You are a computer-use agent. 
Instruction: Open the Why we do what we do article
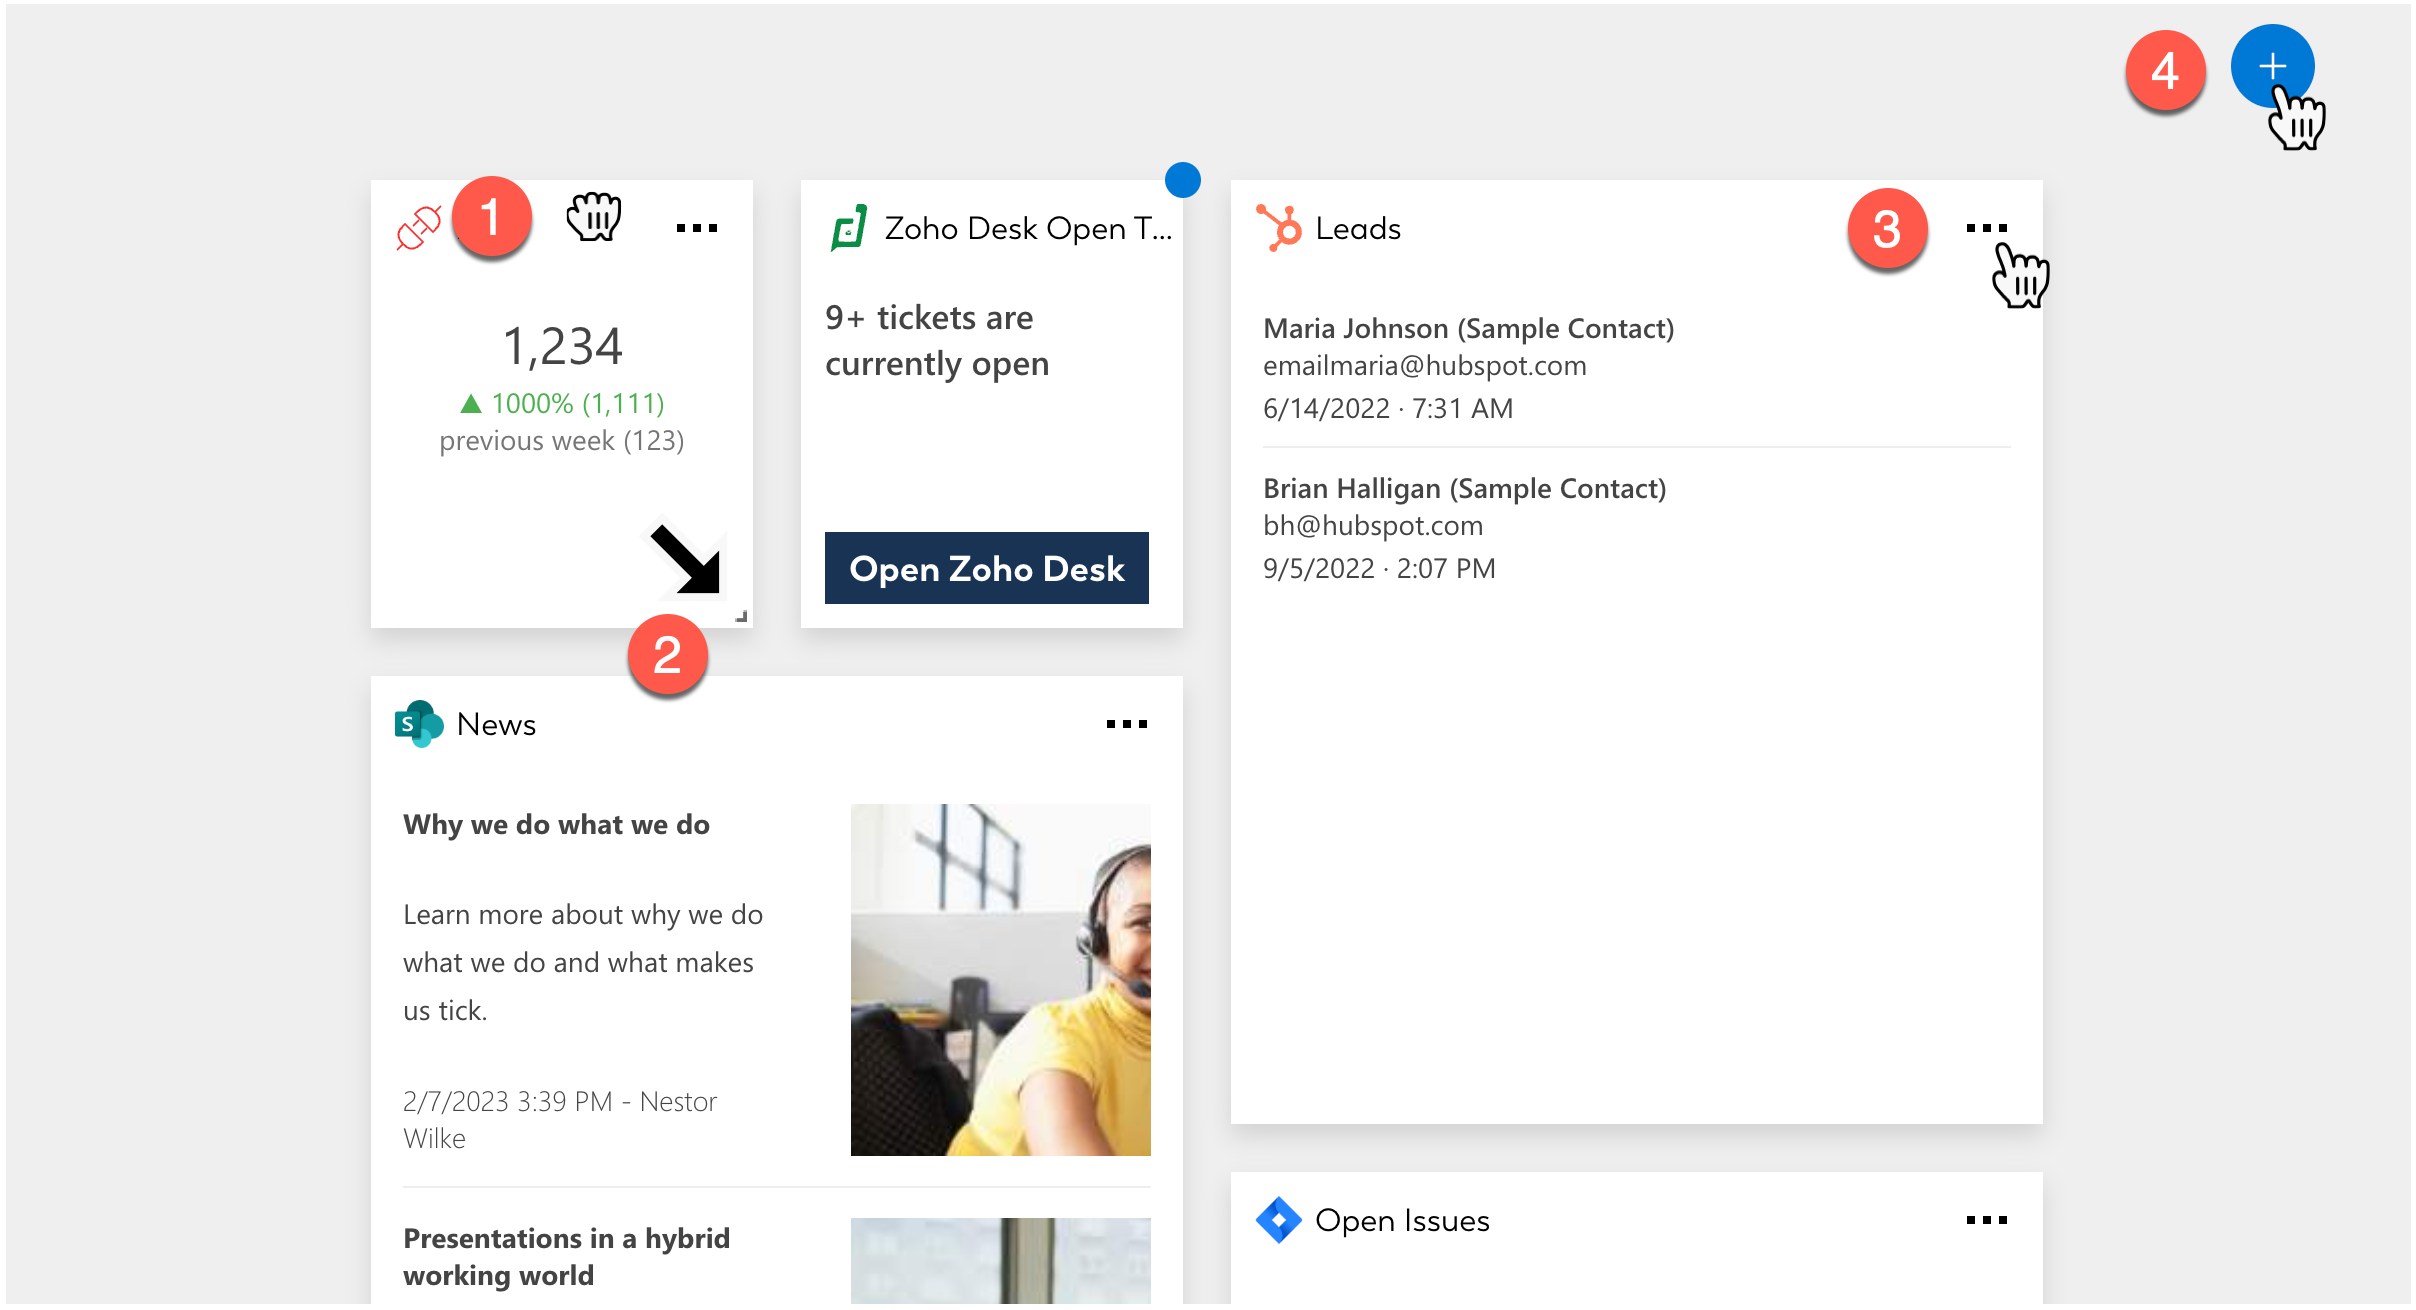(556, 825)
